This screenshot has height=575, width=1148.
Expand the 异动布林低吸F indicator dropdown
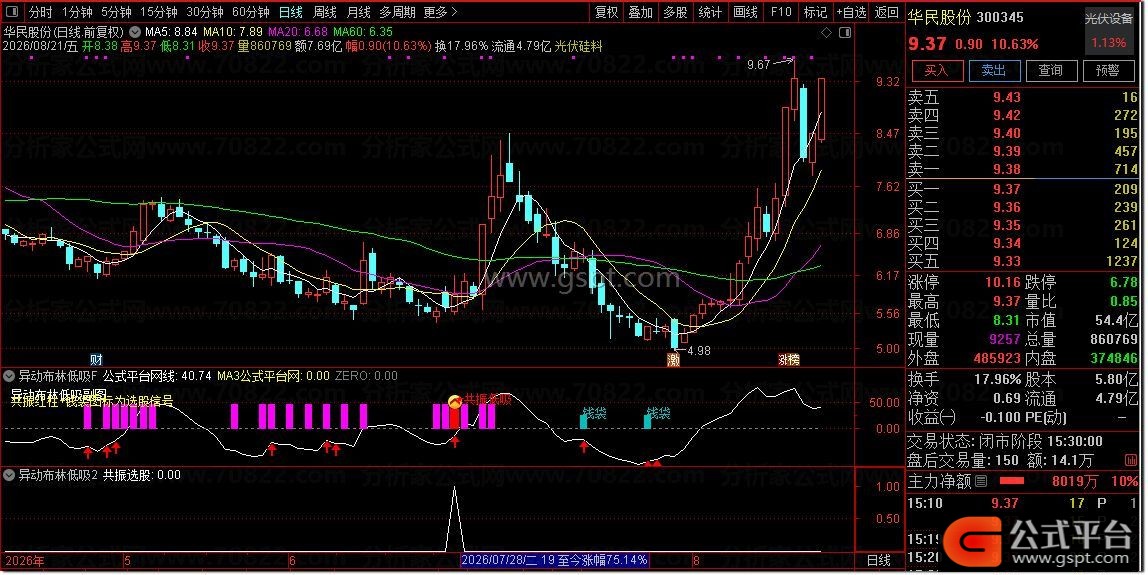point(10,376)
